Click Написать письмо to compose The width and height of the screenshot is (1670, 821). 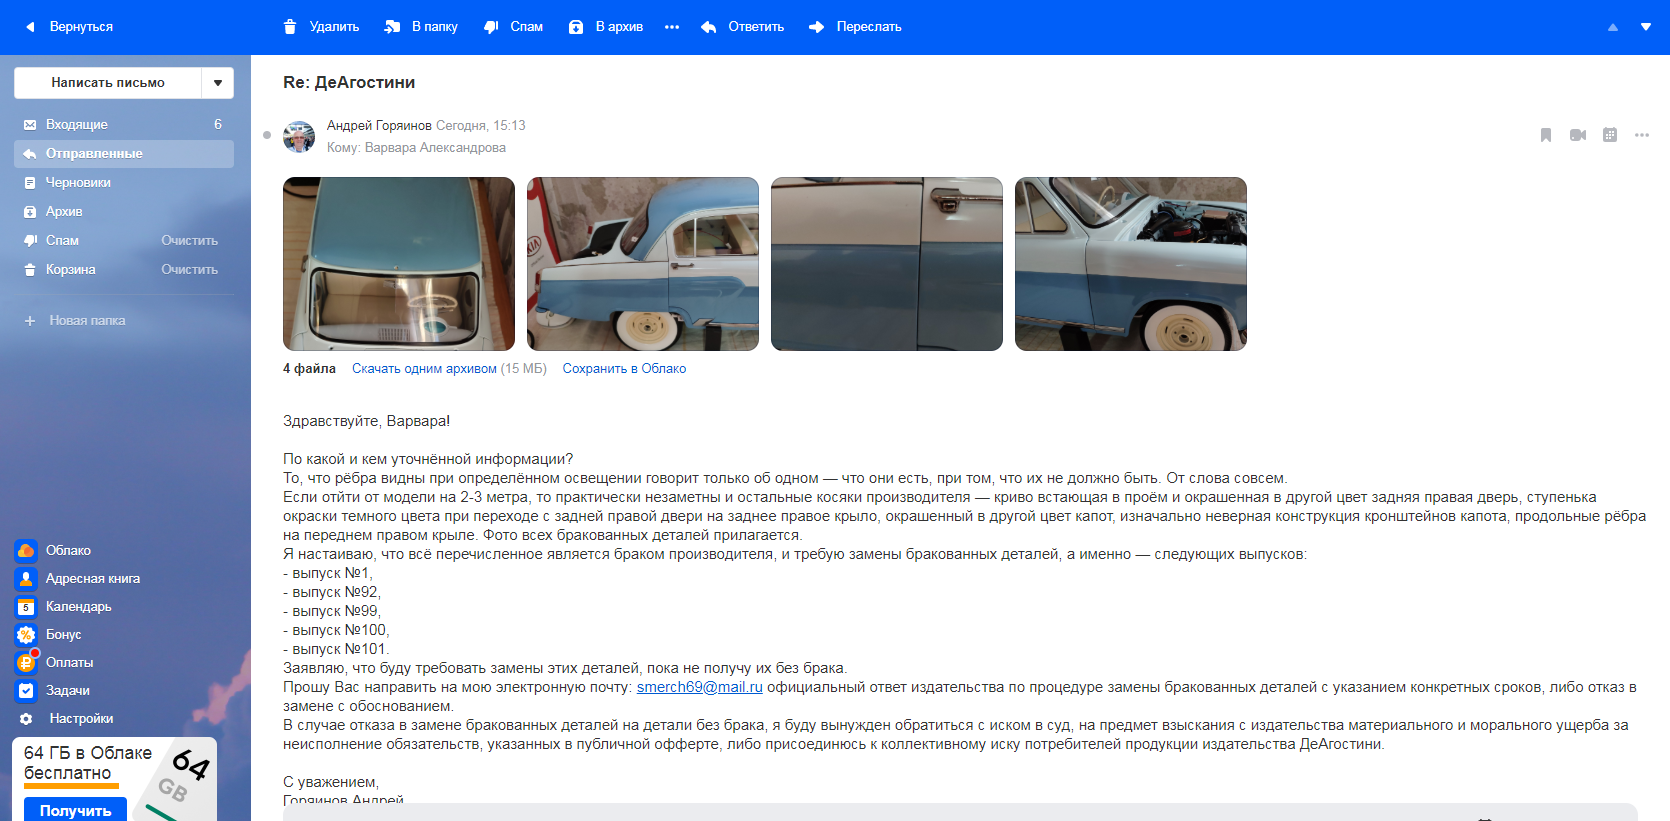108,83
